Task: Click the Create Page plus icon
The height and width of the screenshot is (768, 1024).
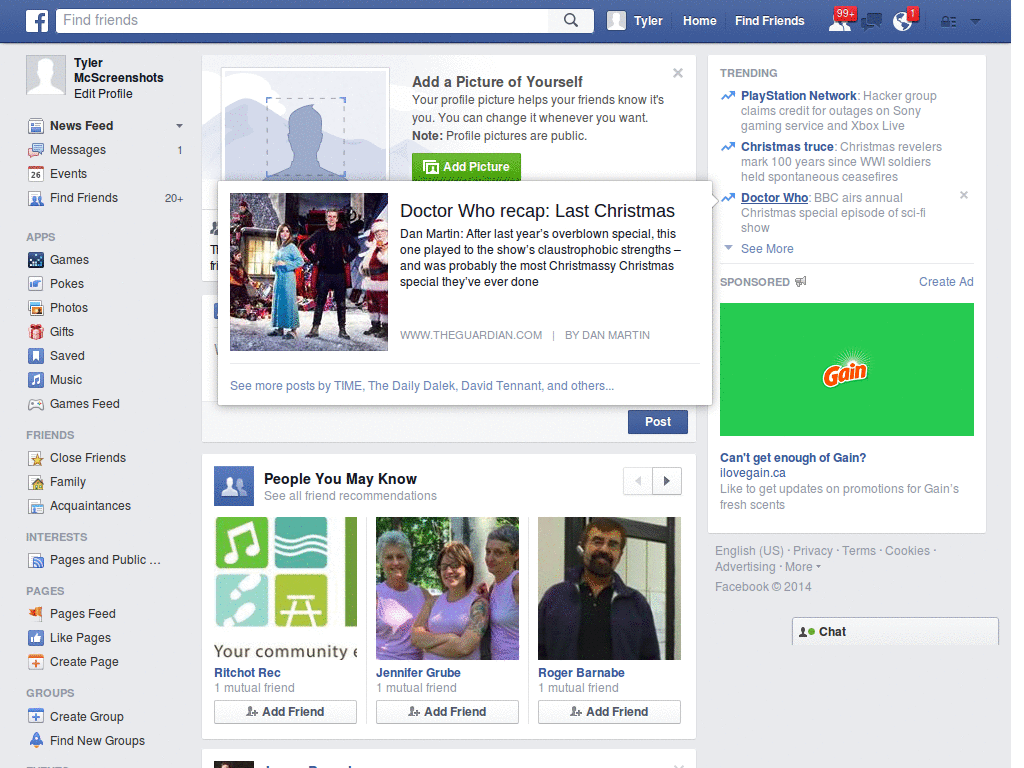Action: (x=36, y=662)
